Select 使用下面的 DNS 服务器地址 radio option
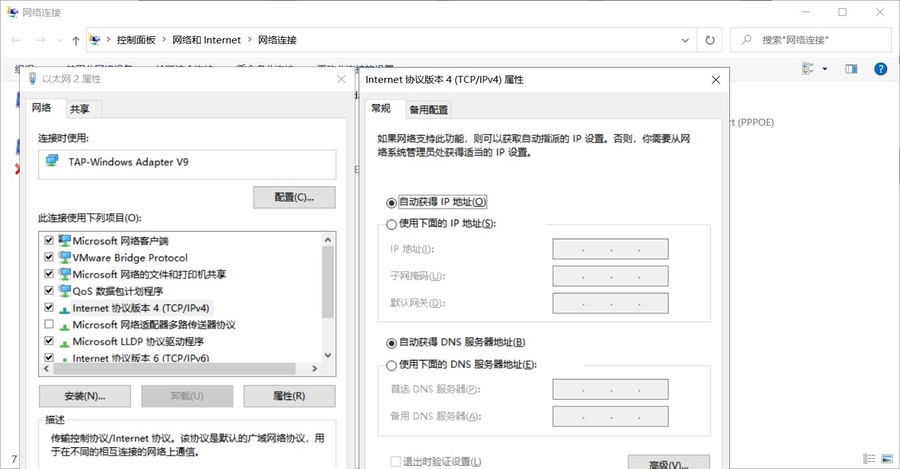900x469 pixels. (x=391, y=365)
